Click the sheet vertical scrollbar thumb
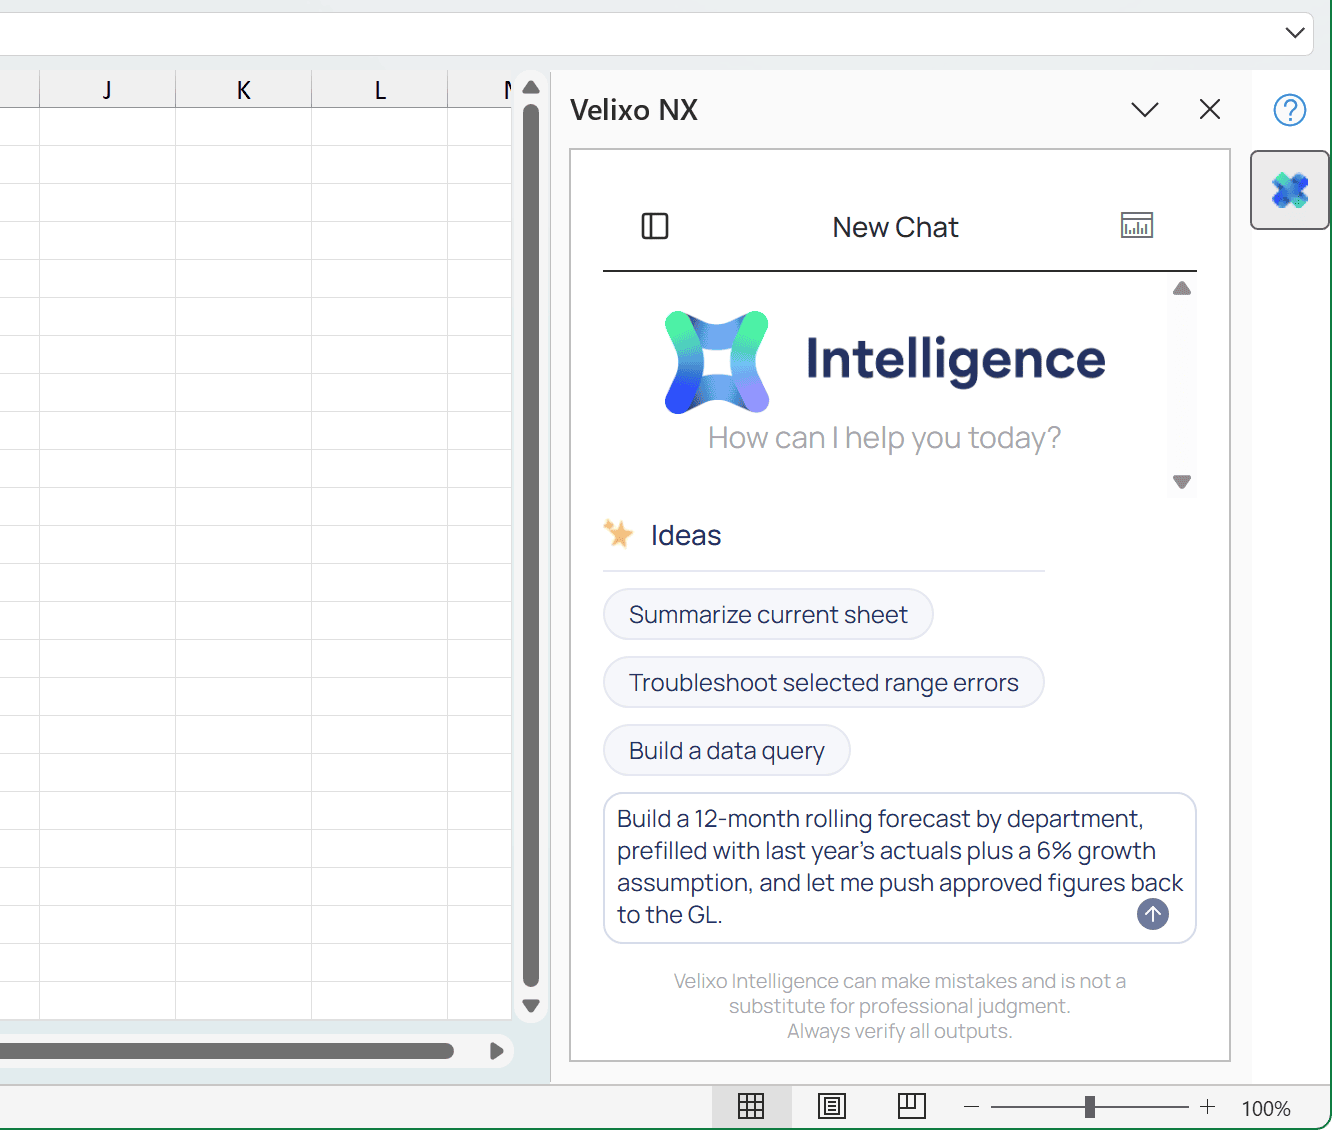 point(531,545)
